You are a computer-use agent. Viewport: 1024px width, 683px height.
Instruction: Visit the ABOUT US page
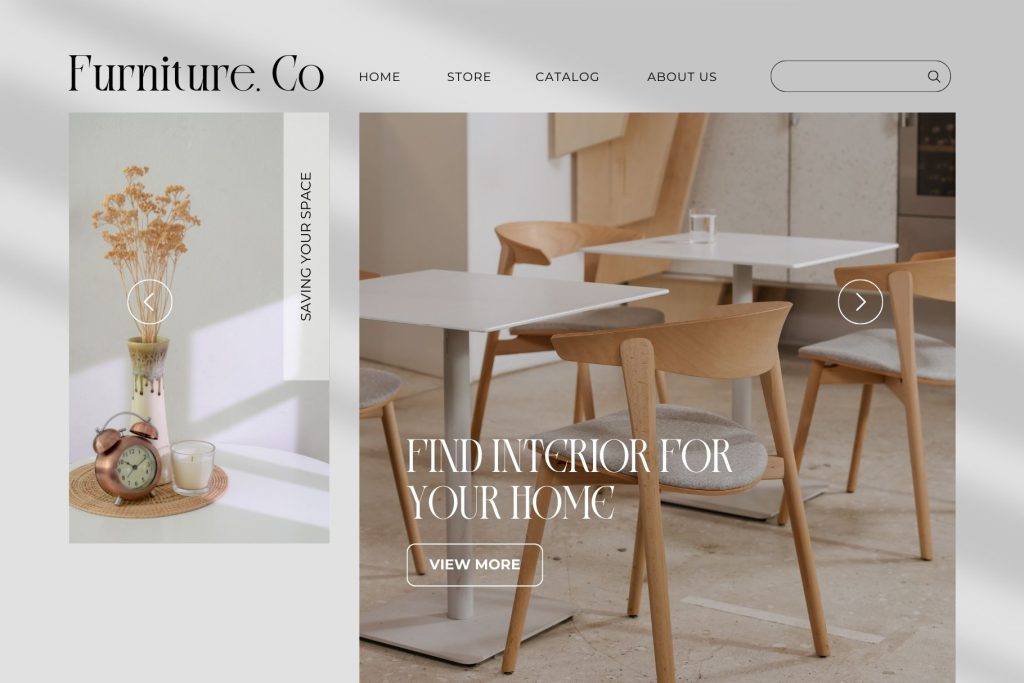point(682,76)
